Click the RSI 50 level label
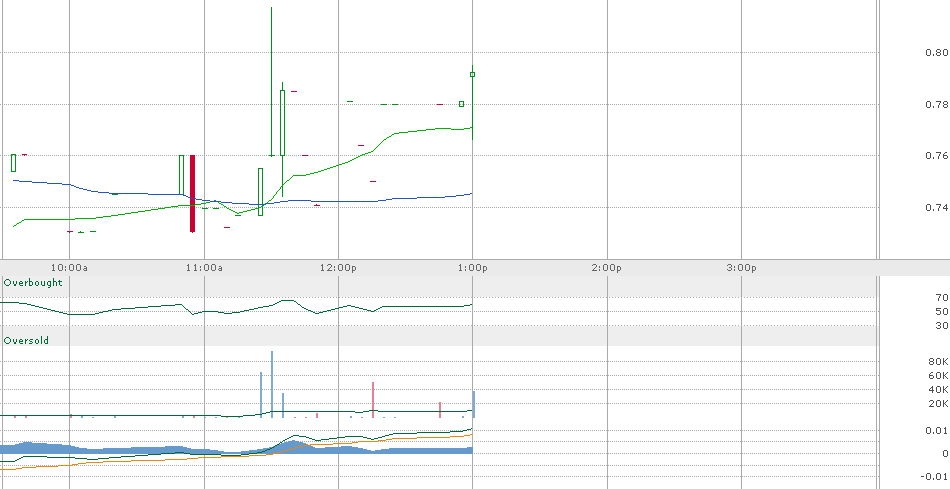 pyautogui.click(x=942, y=311)
